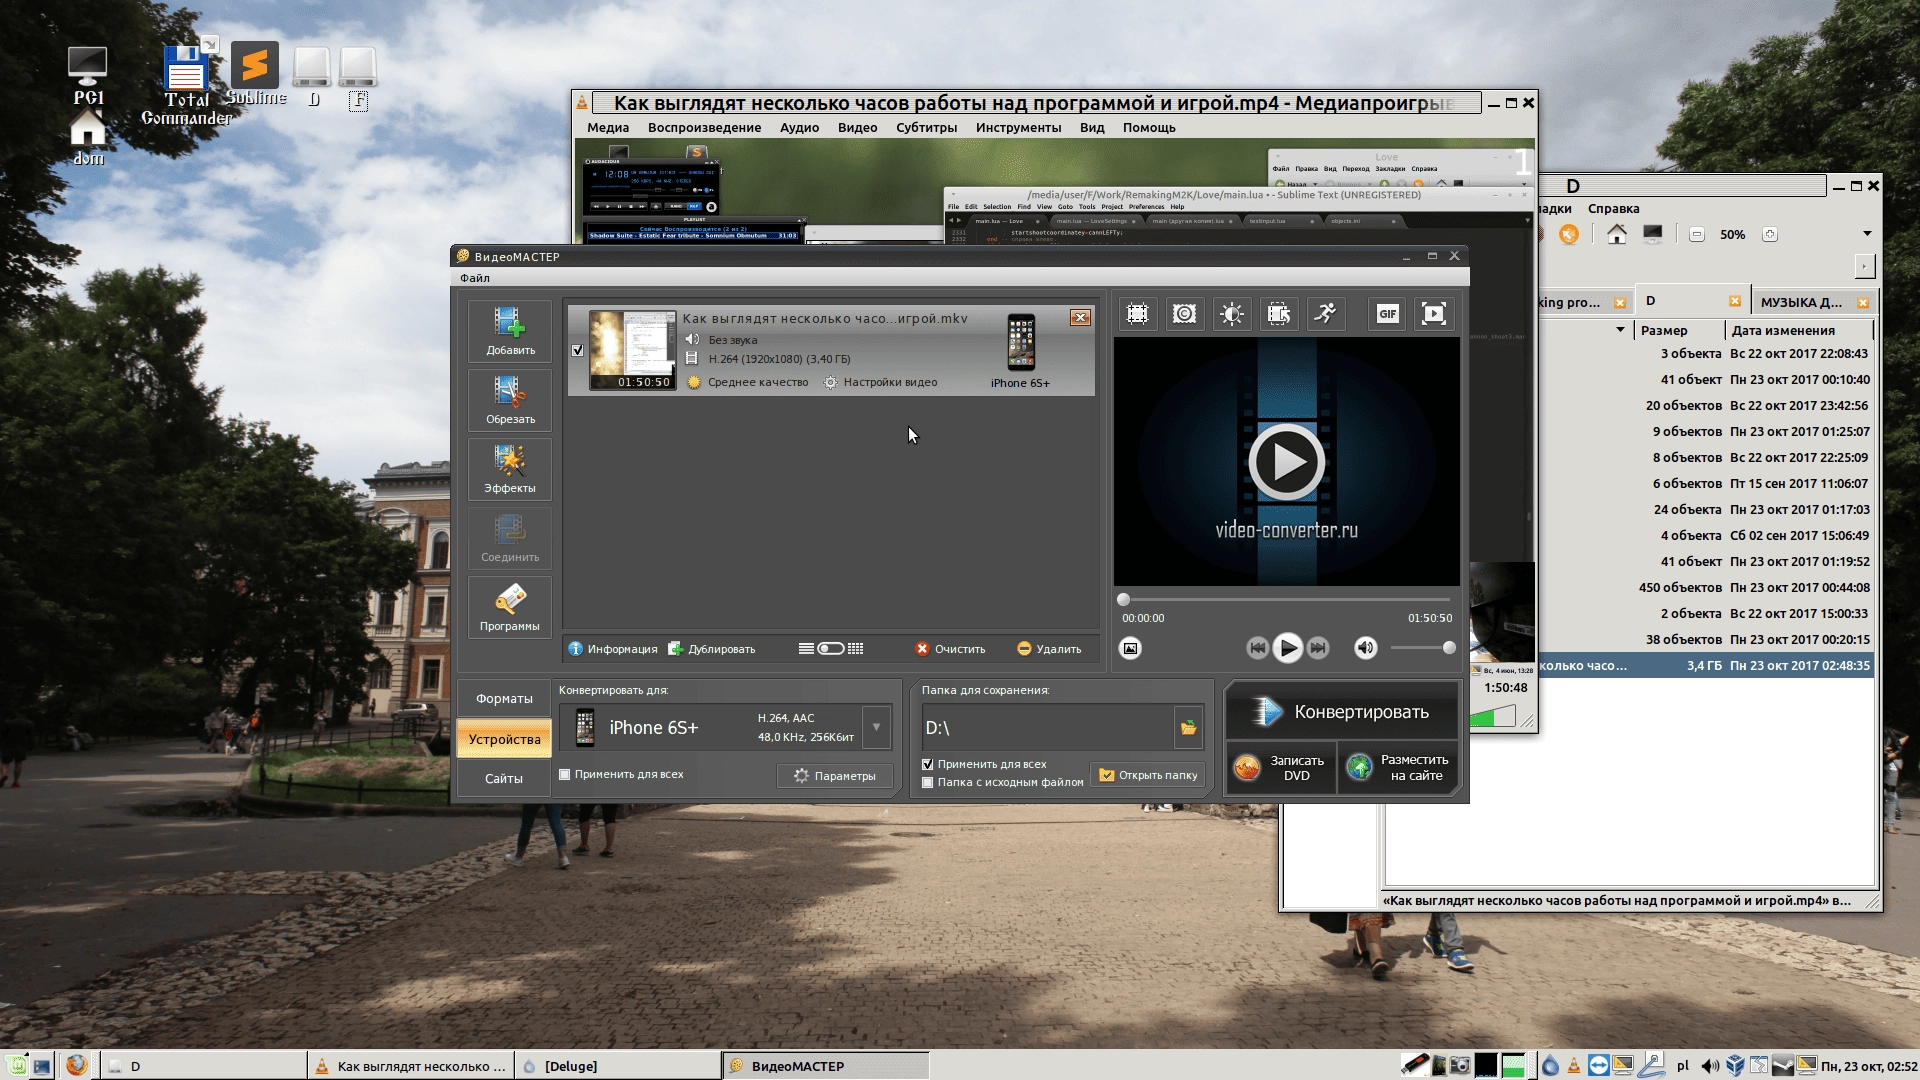This screenshot has height=1080, width=1920.
Task: Click the D:\ save folder path field
Action: (1047, 728)
